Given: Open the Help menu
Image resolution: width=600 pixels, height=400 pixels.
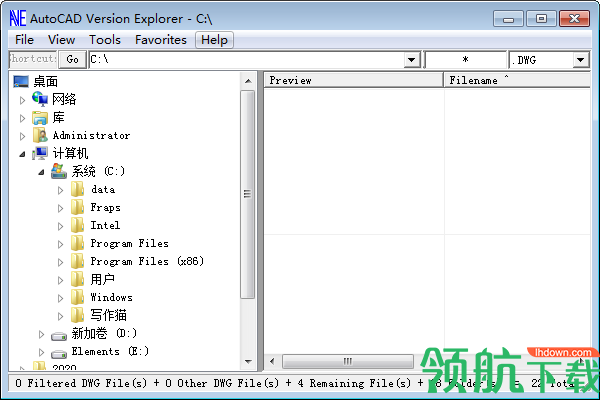Looking at the screenshot, I should (214, 40).
